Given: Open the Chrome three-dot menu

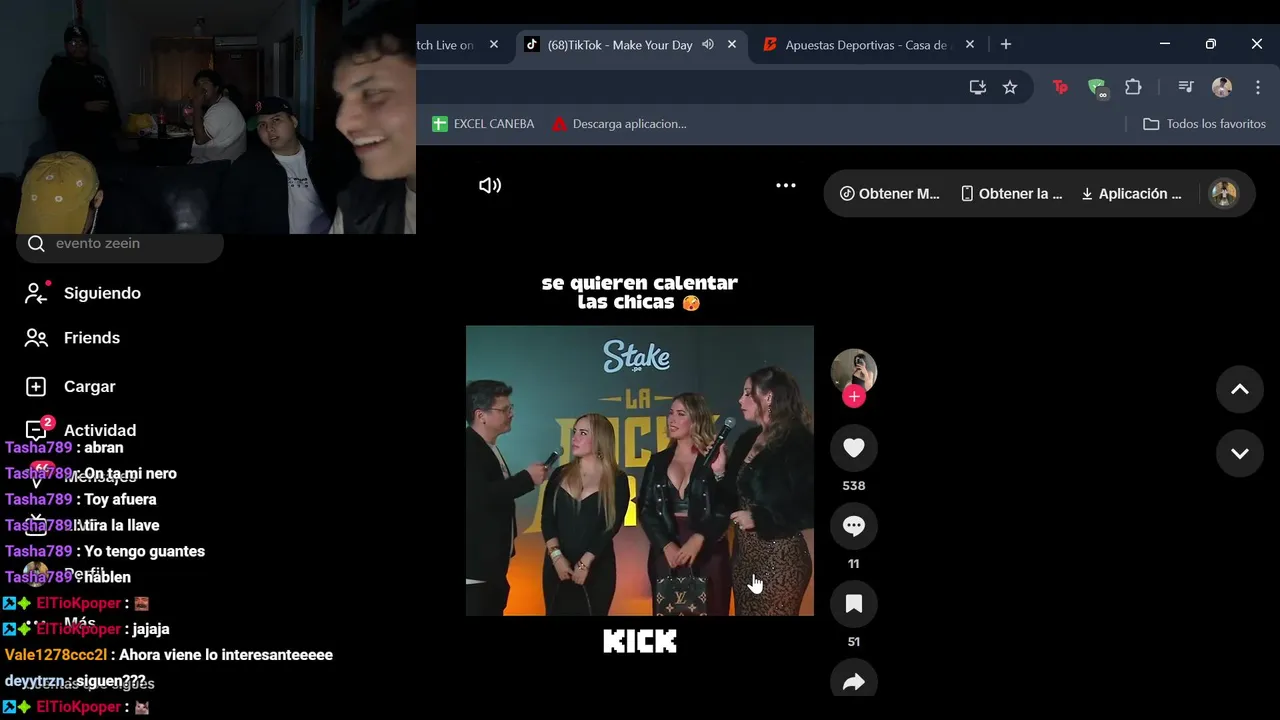Looking at the screenshot, I should pos(1258,87).
